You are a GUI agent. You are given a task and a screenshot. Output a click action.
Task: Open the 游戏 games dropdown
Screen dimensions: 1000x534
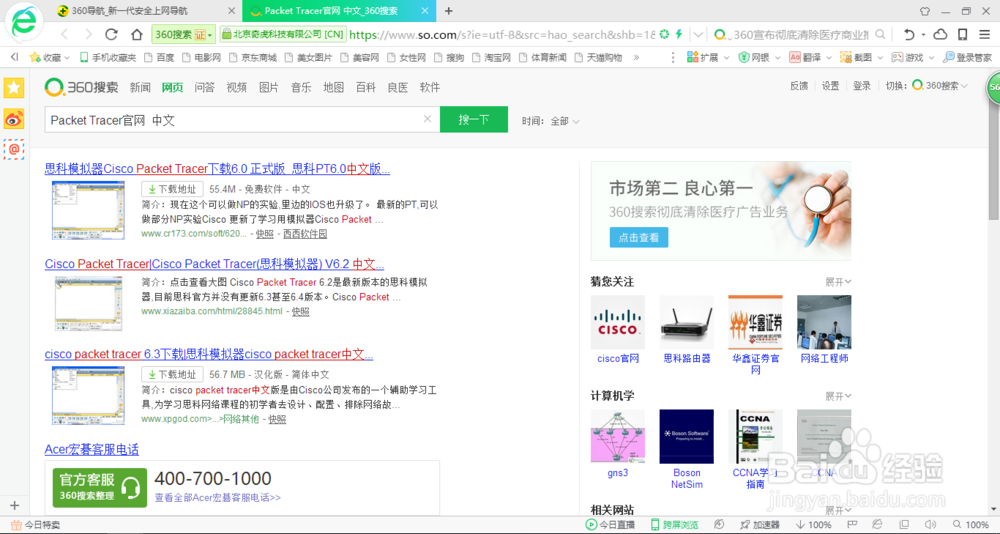point(912,57)
